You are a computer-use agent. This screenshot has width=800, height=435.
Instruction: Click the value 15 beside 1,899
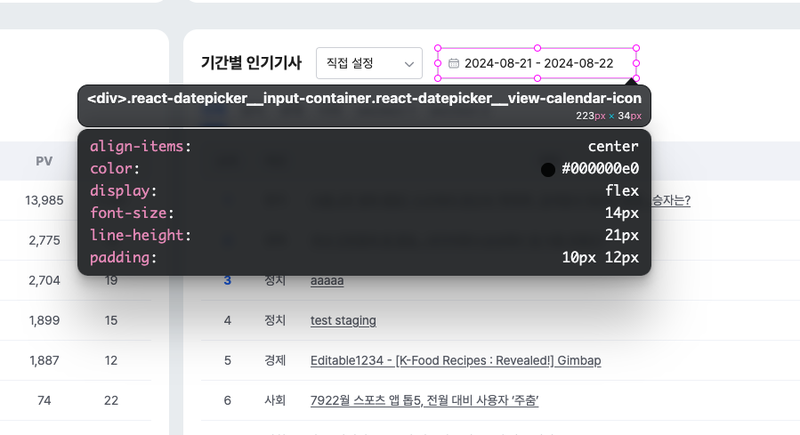click(x=111, y=320)
